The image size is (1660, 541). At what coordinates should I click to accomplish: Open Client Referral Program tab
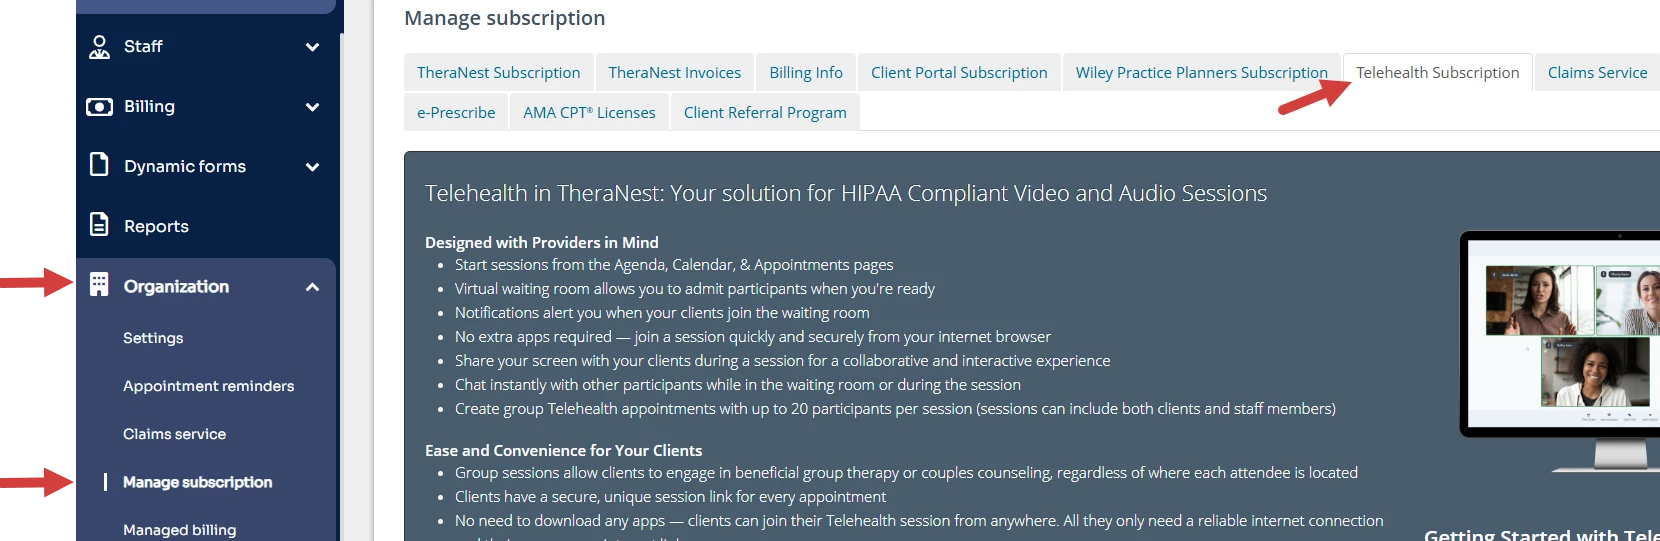(765, 113)
